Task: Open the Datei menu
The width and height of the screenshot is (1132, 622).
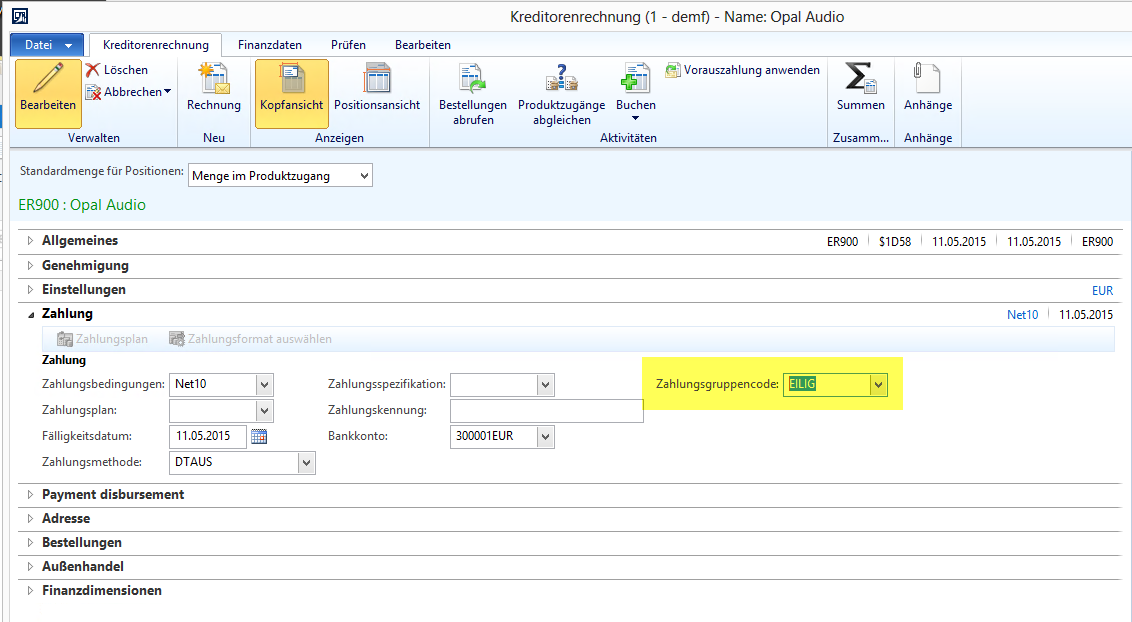Action: tap(47, 45)
